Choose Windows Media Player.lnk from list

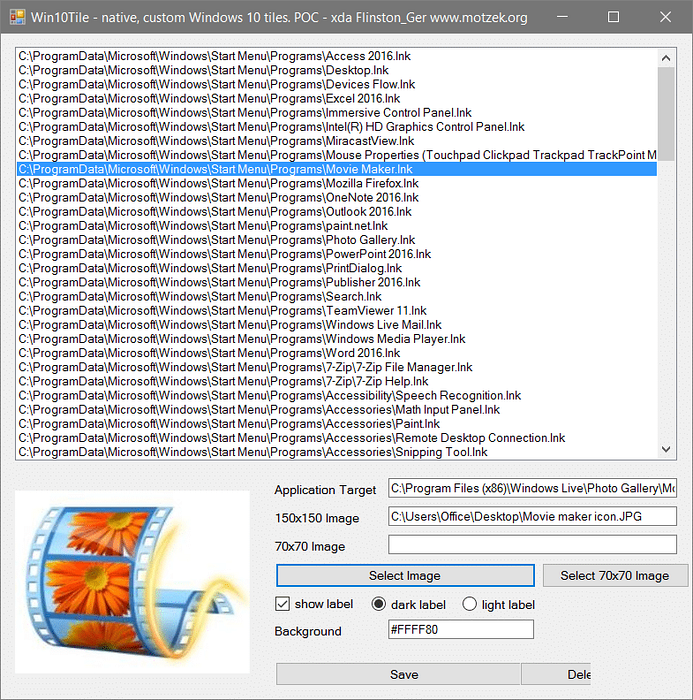pos(242,339)
